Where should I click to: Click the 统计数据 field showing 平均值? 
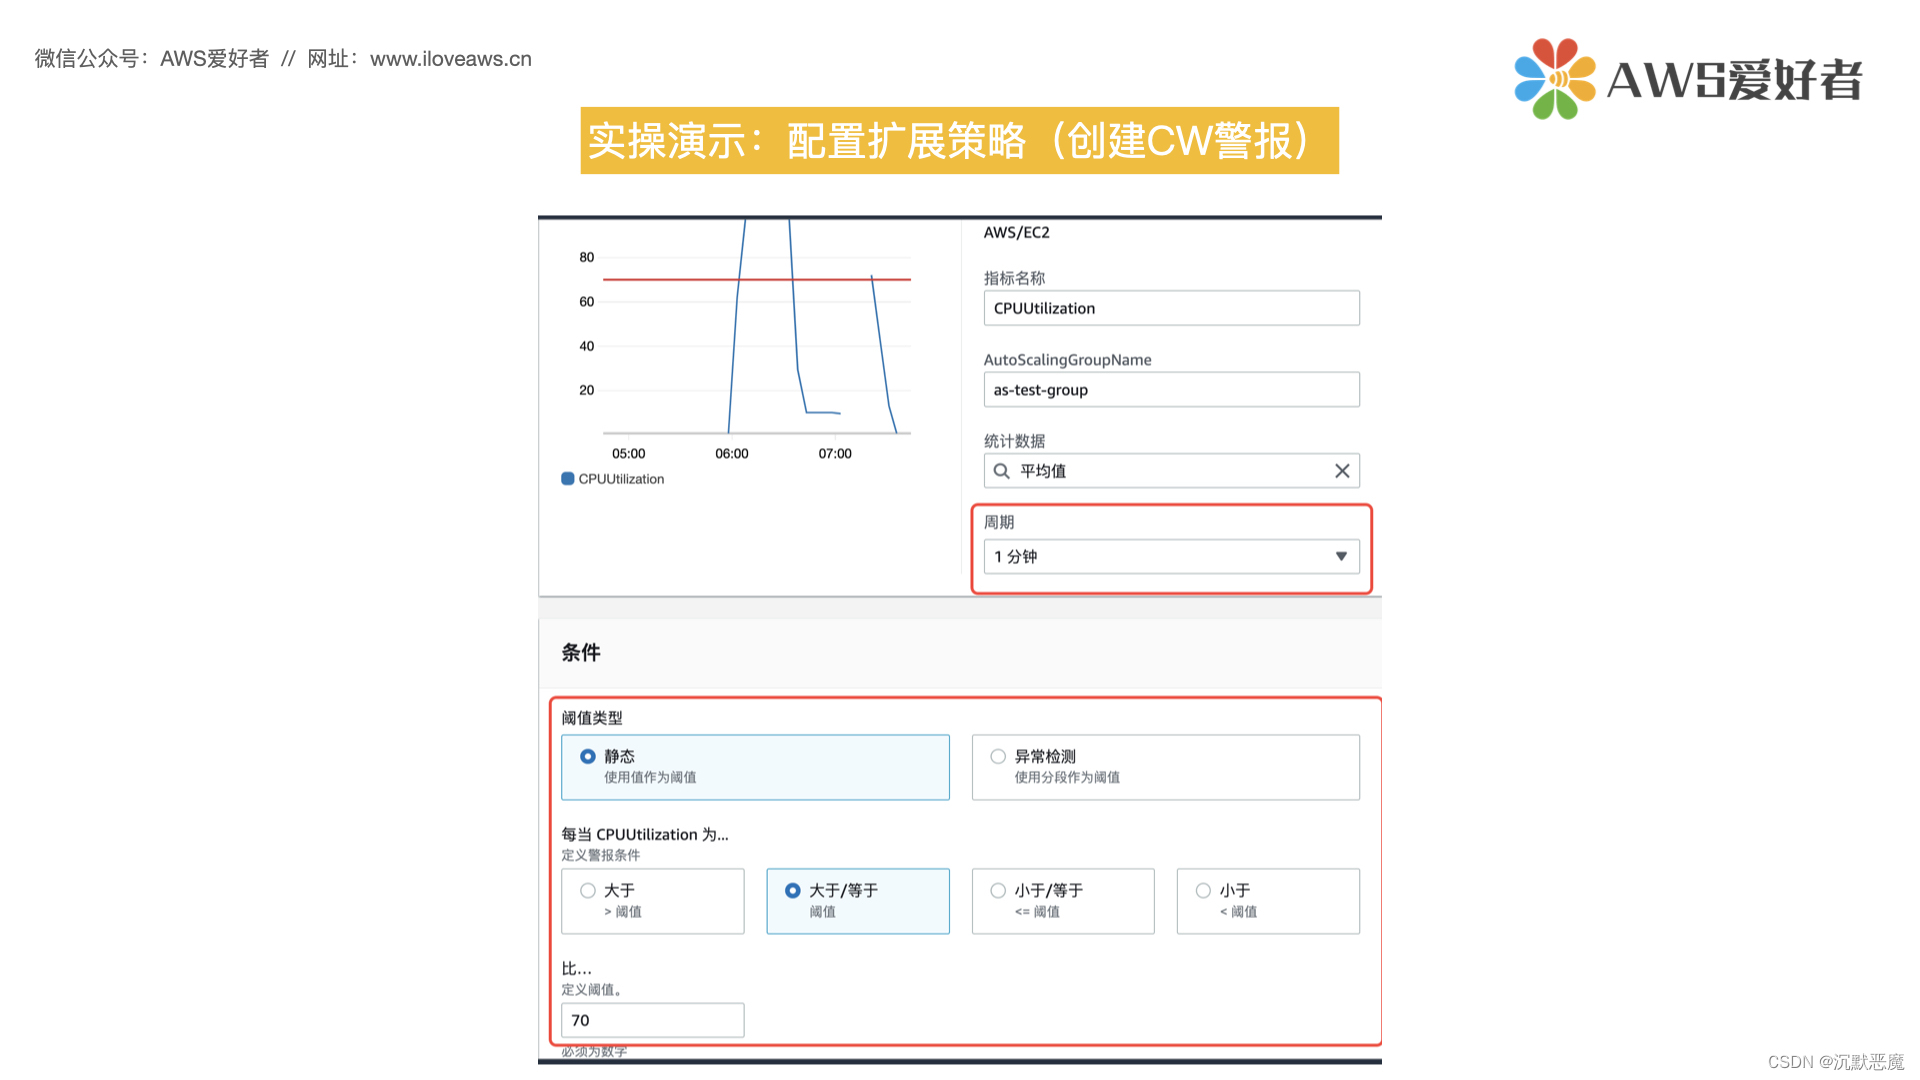click(1171, 471)
